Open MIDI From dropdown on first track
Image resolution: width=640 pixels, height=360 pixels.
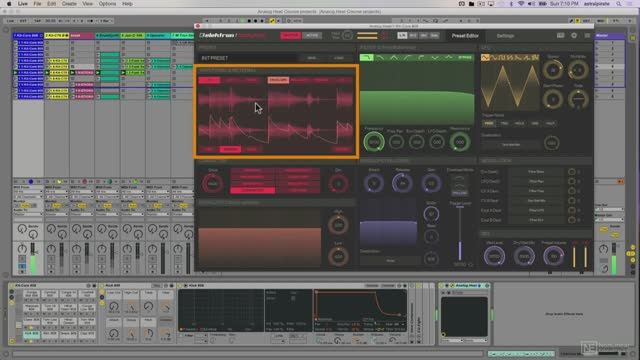tap(28, 191)
